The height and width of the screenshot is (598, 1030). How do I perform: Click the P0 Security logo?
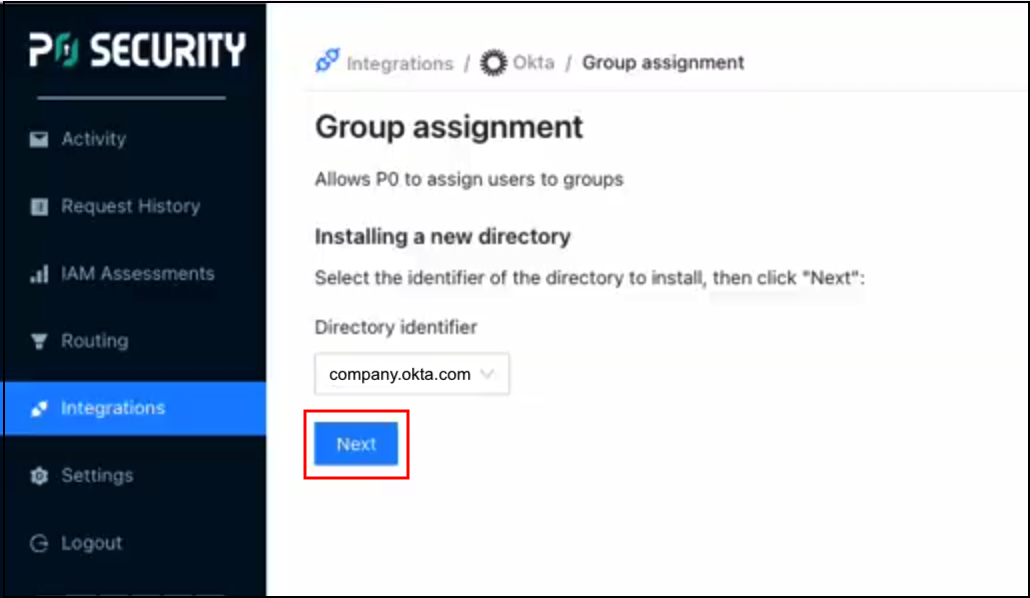136,51
